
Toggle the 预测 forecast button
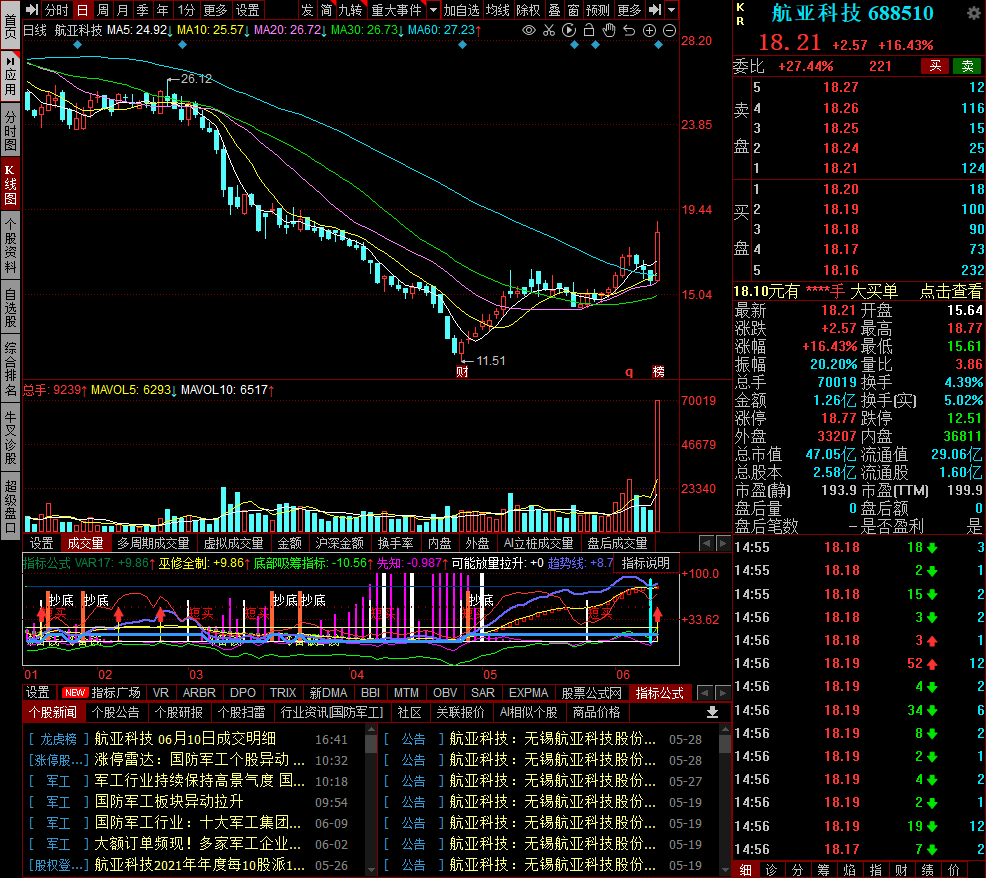click(x=597, y=10)
